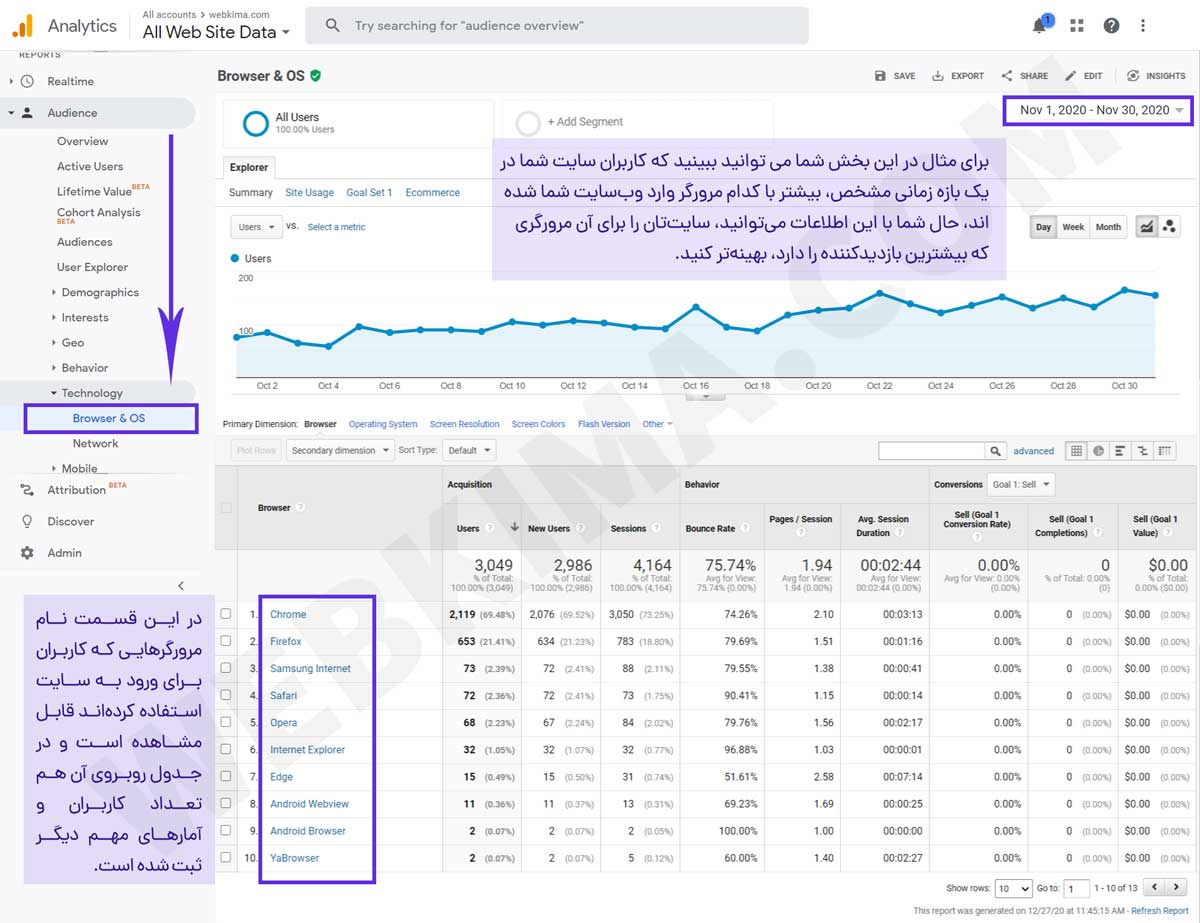1200x923 pixels.
Task: Switch chart to Week view
Action: tap(1073, 227)
